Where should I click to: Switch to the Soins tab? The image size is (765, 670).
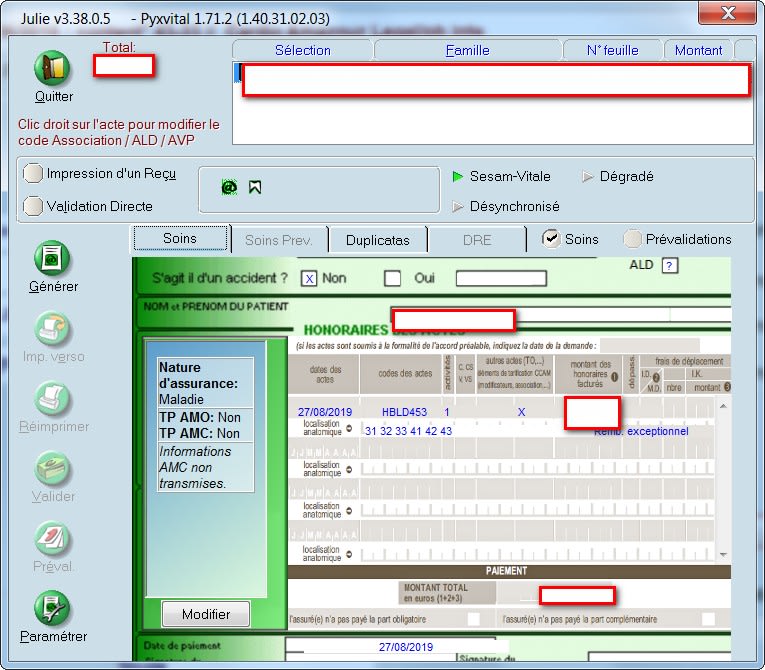[x=180, y=239]
